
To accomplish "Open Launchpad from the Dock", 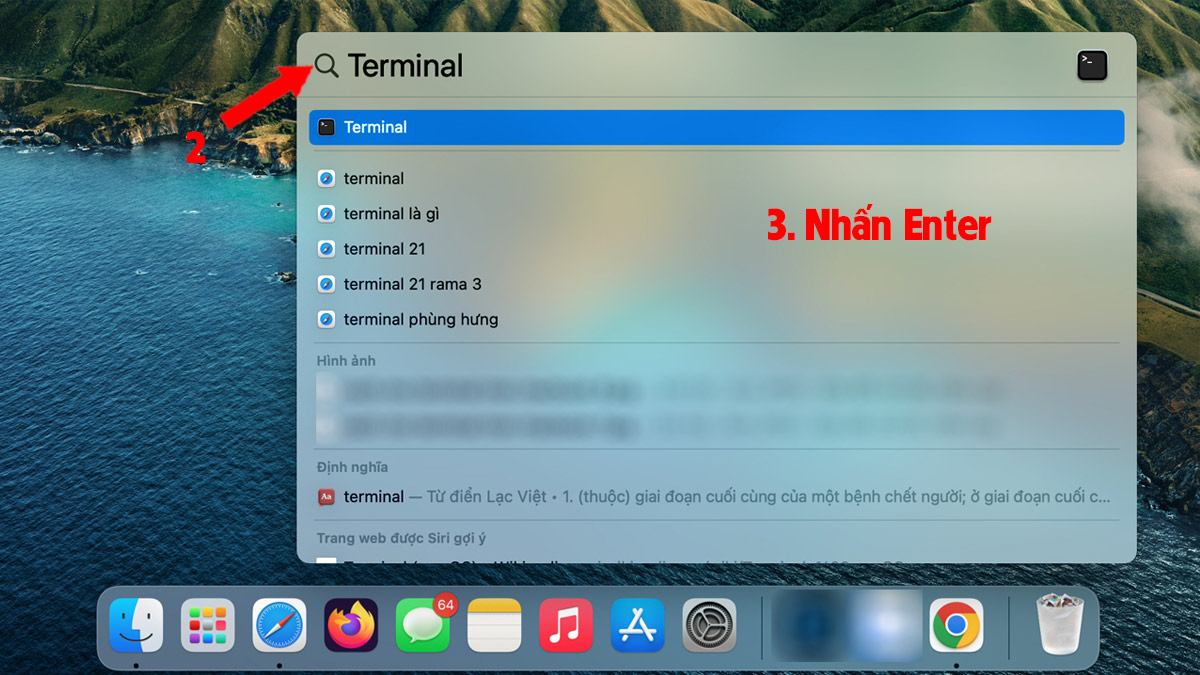I will click(207, 627).
